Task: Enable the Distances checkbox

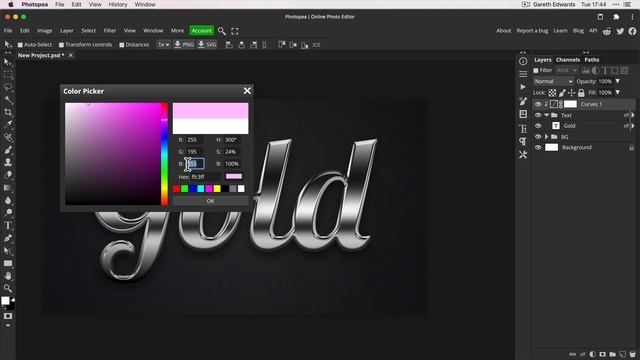Action: (122, 45)
